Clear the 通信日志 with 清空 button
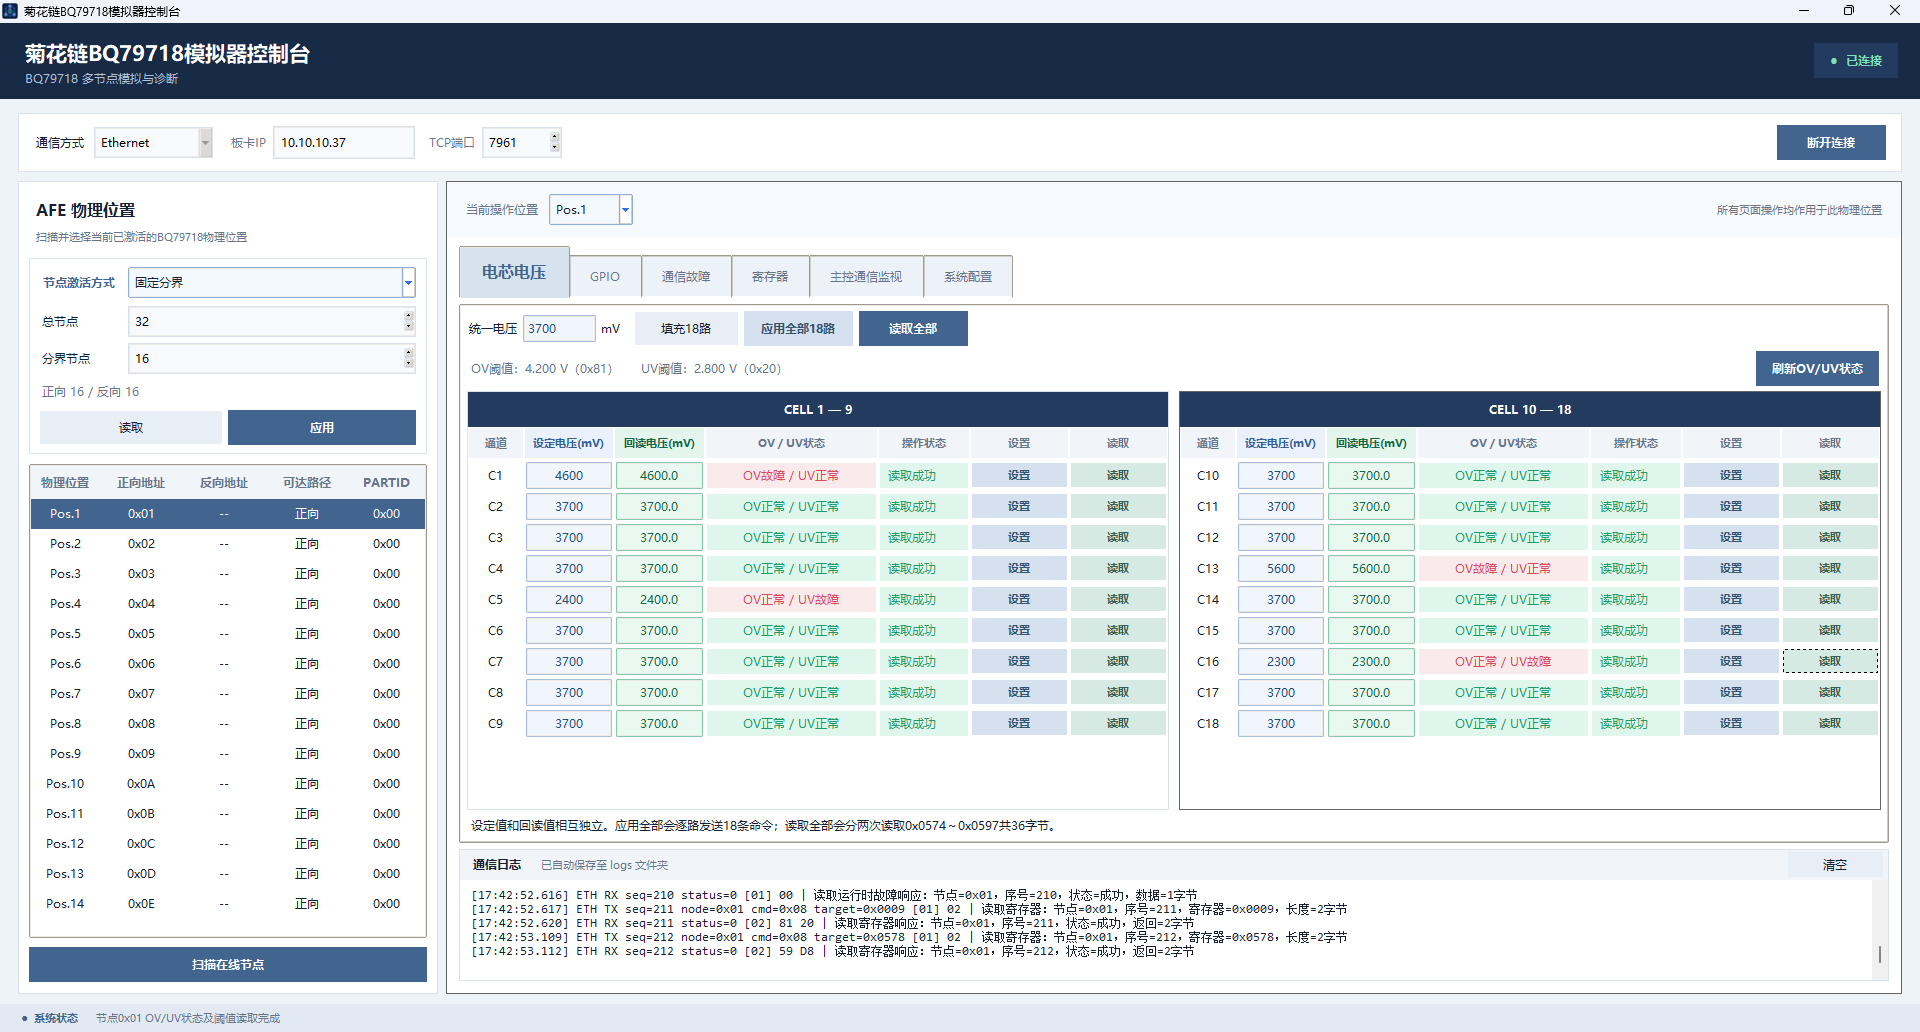1920x1032 pixels. pos(1835,866)
